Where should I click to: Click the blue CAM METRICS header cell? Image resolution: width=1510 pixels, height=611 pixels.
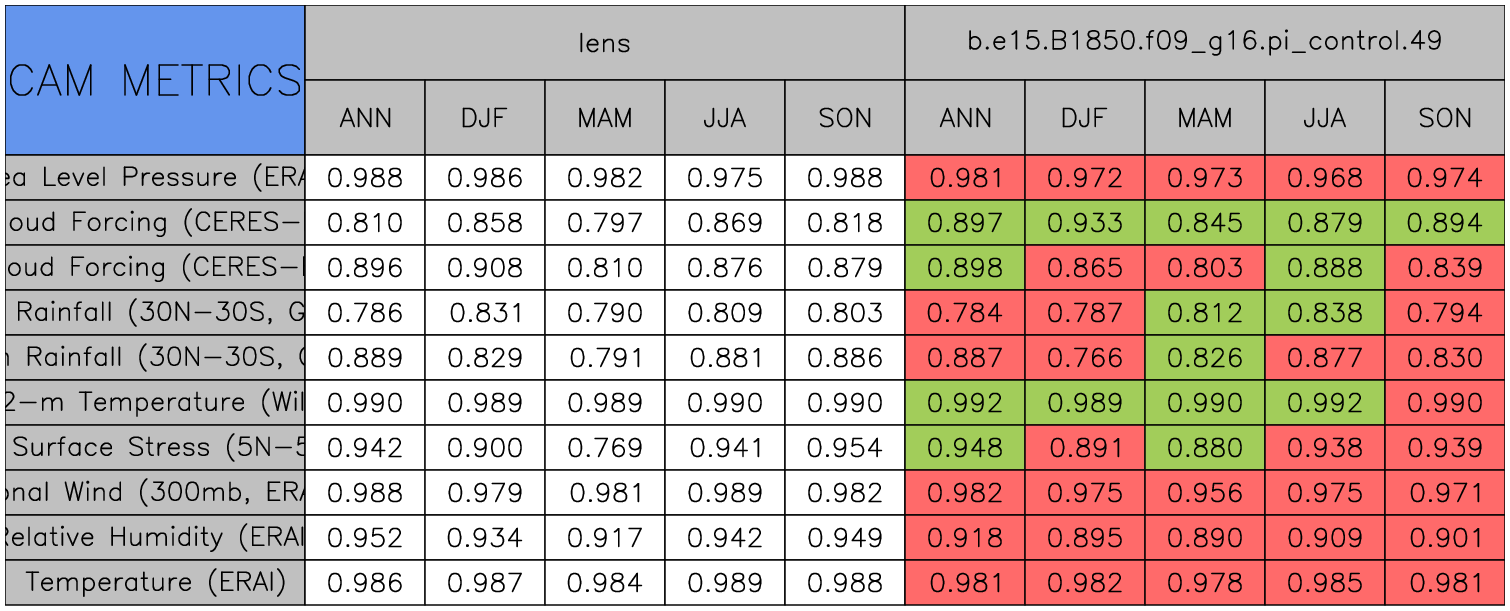[155, 80]
